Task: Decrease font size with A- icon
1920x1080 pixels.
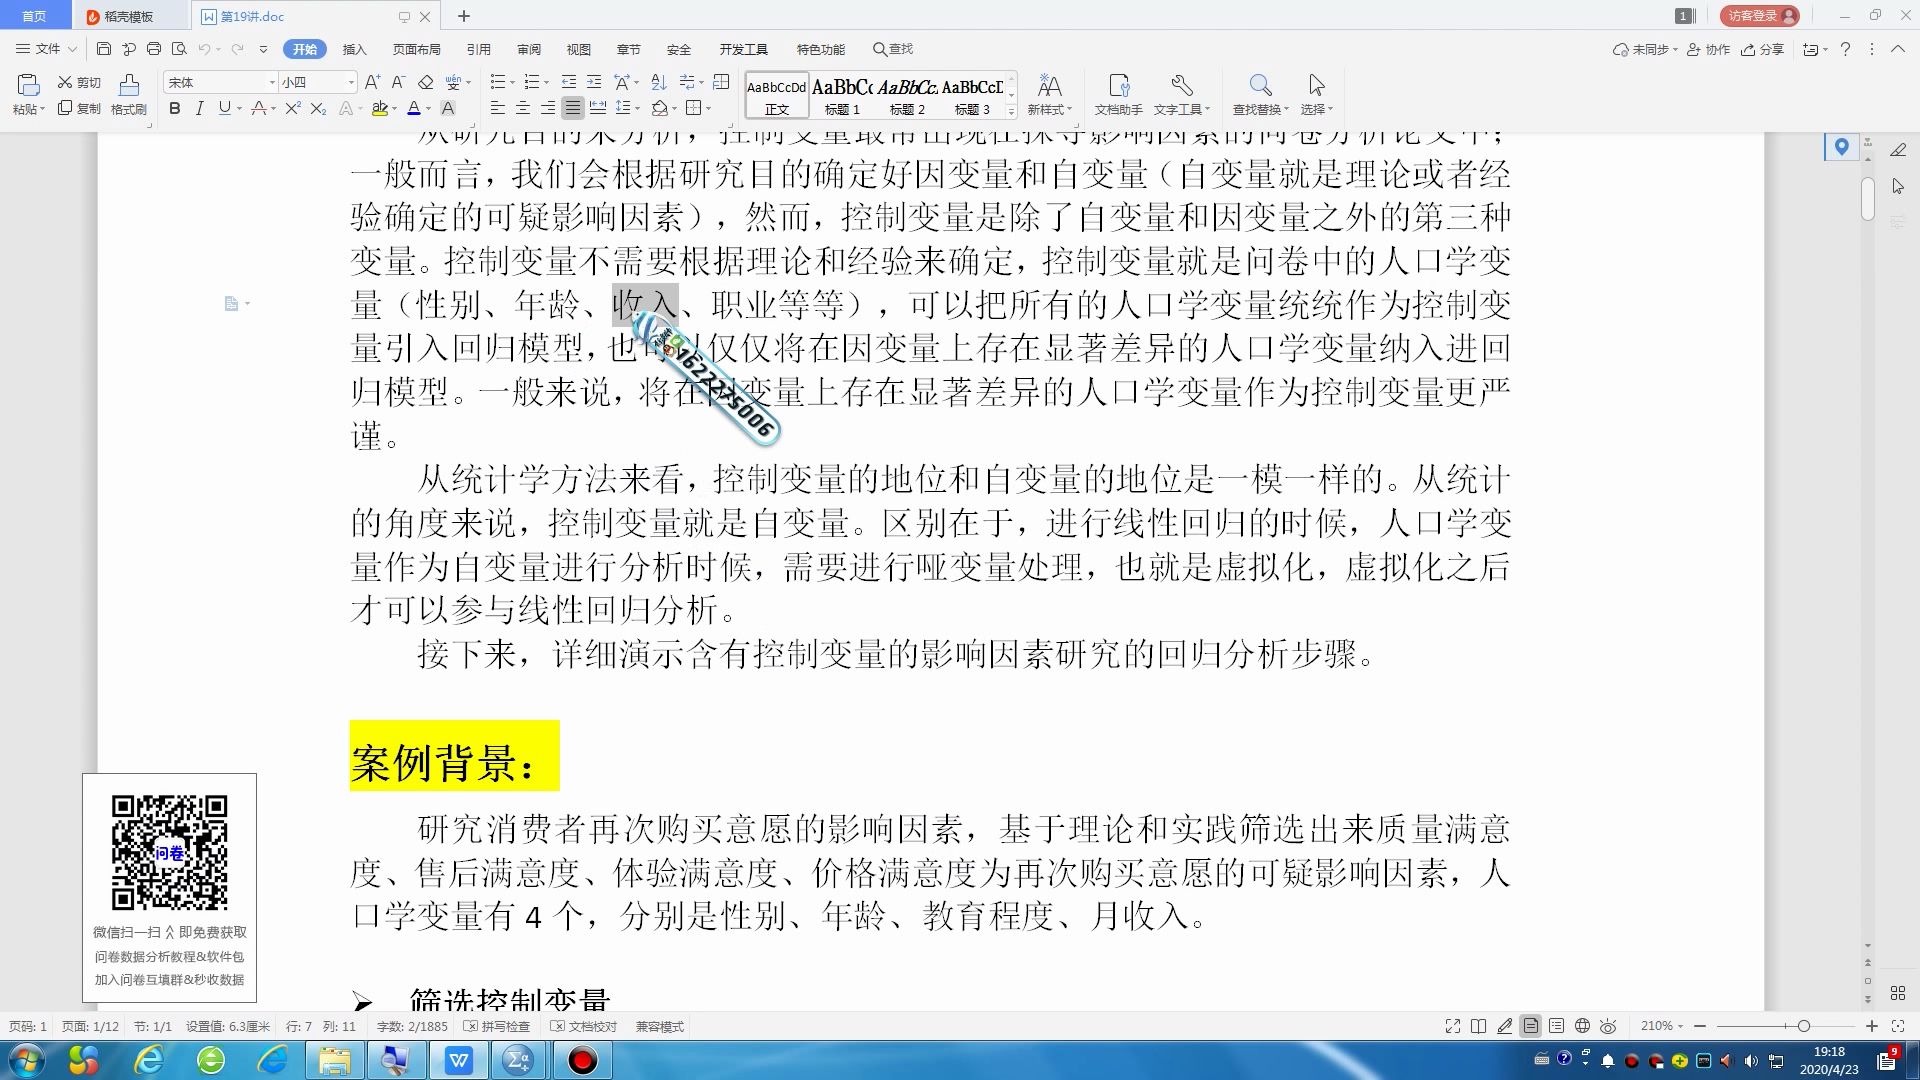Action: click(x=398, y=82)
